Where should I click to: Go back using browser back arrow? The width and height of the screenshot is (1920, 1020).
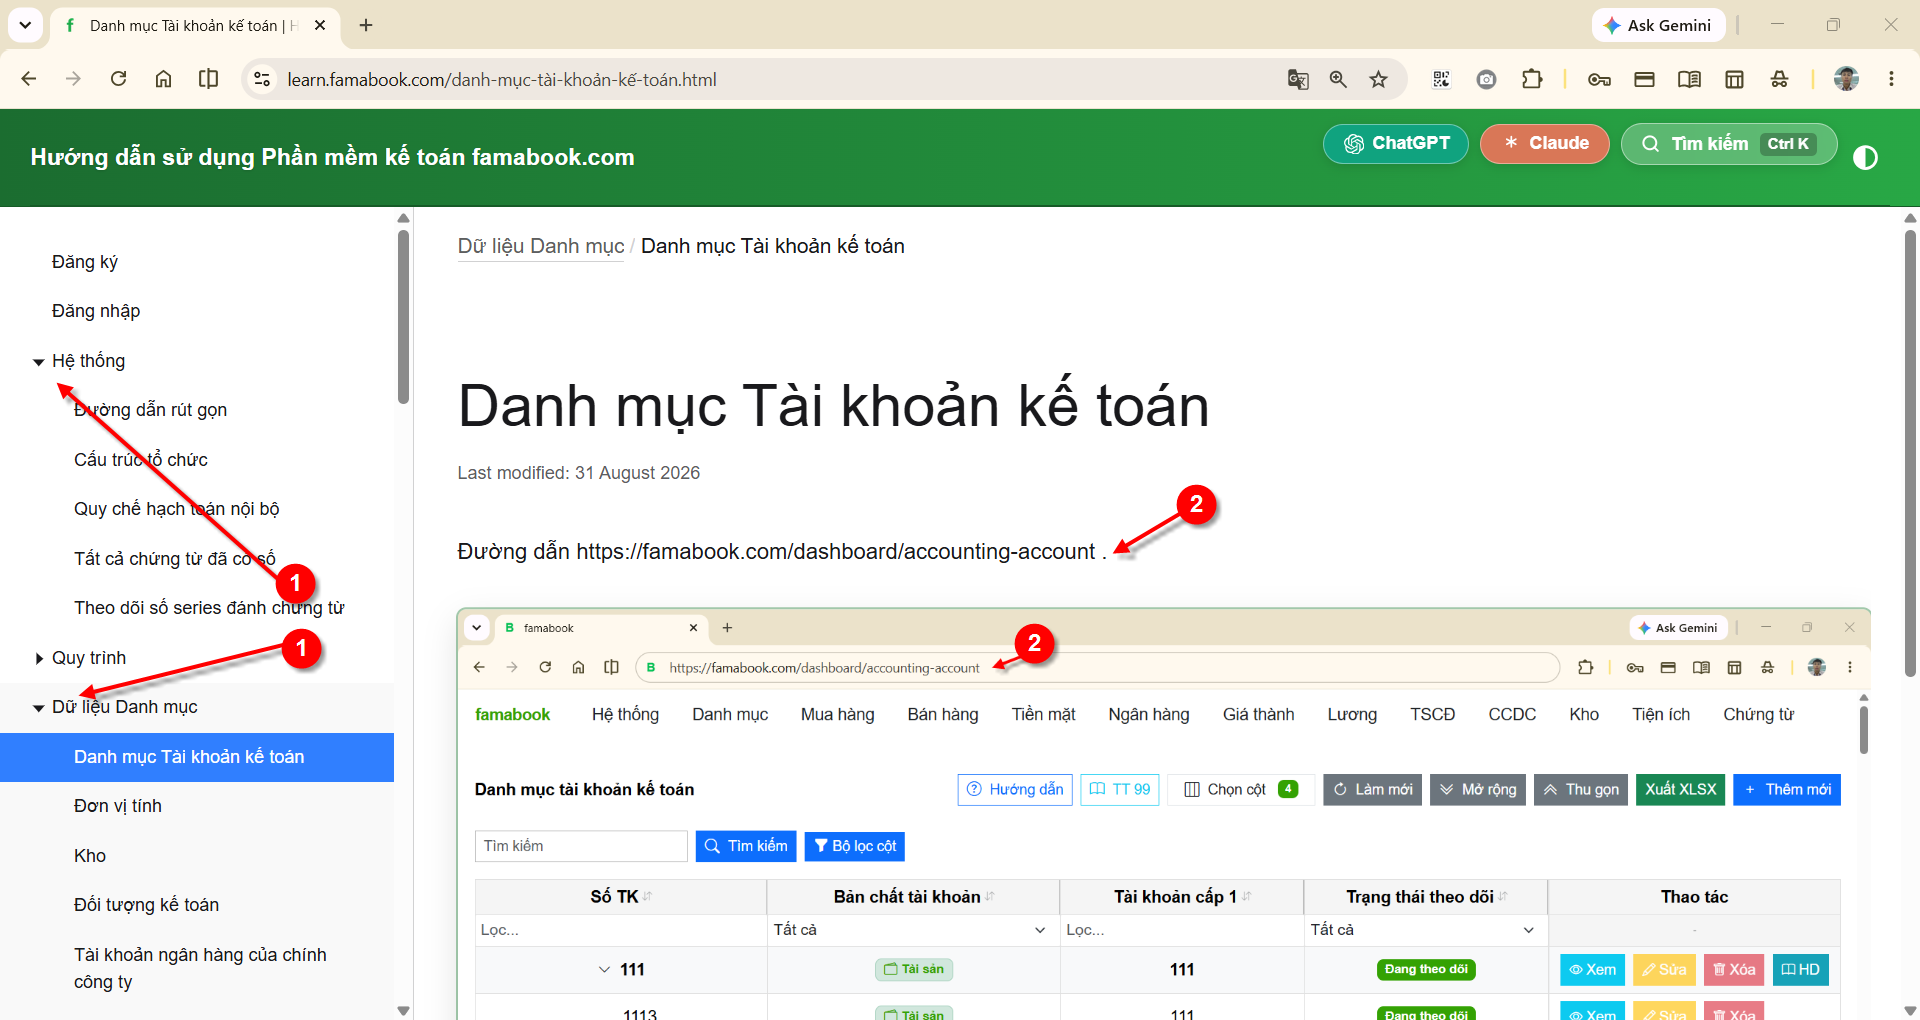(x=29, y=79)
